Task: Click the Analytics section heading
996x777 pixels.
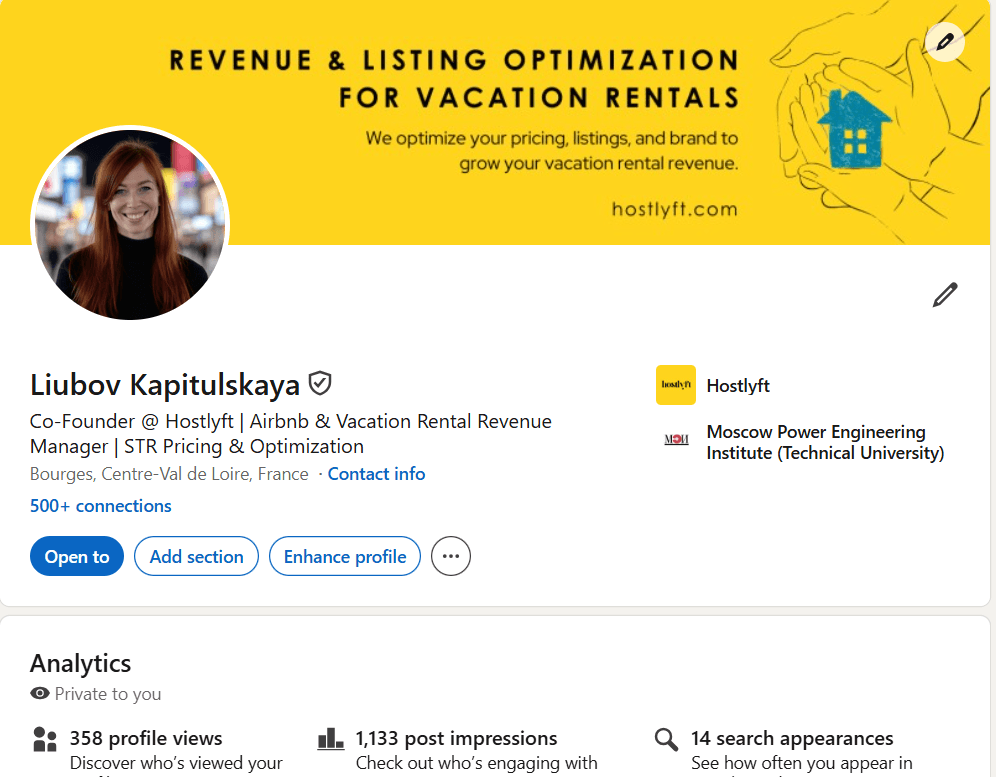Action: coord(80,663)
